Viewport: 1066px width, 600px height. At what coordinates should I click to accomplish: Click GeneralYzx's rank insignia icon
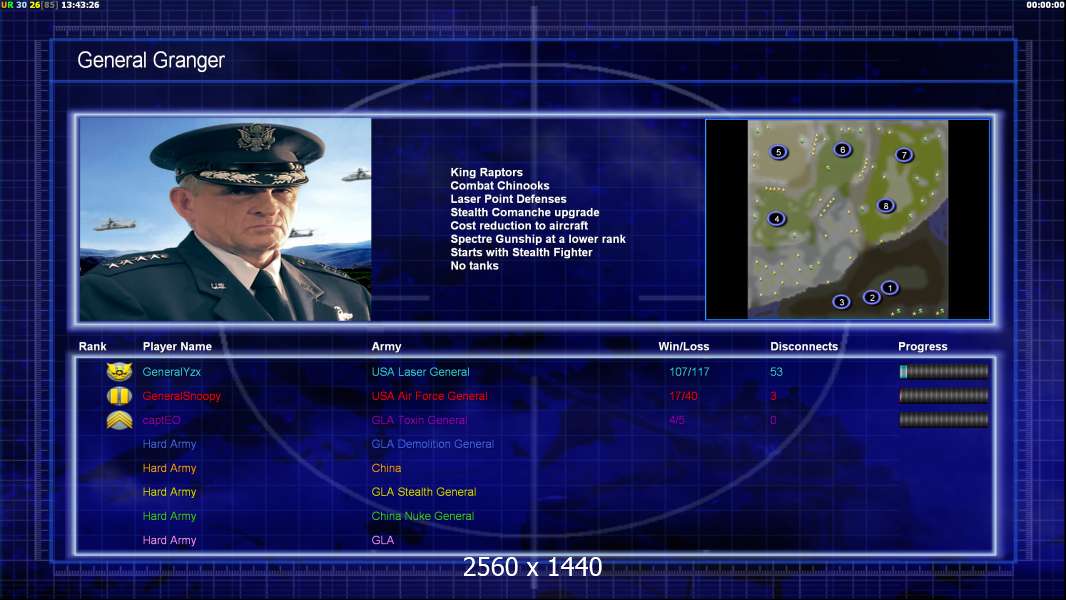tap(119, 372)
